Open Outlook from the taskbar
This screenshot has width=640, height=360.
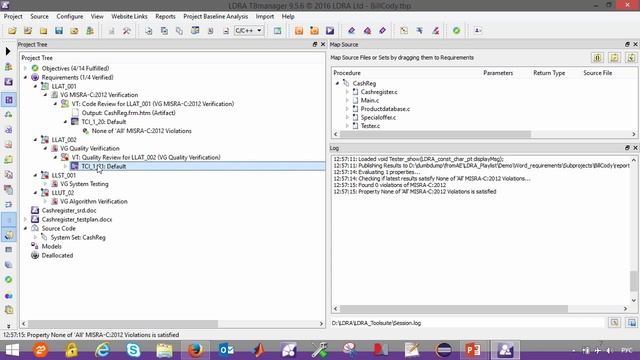tap(226, 350)
